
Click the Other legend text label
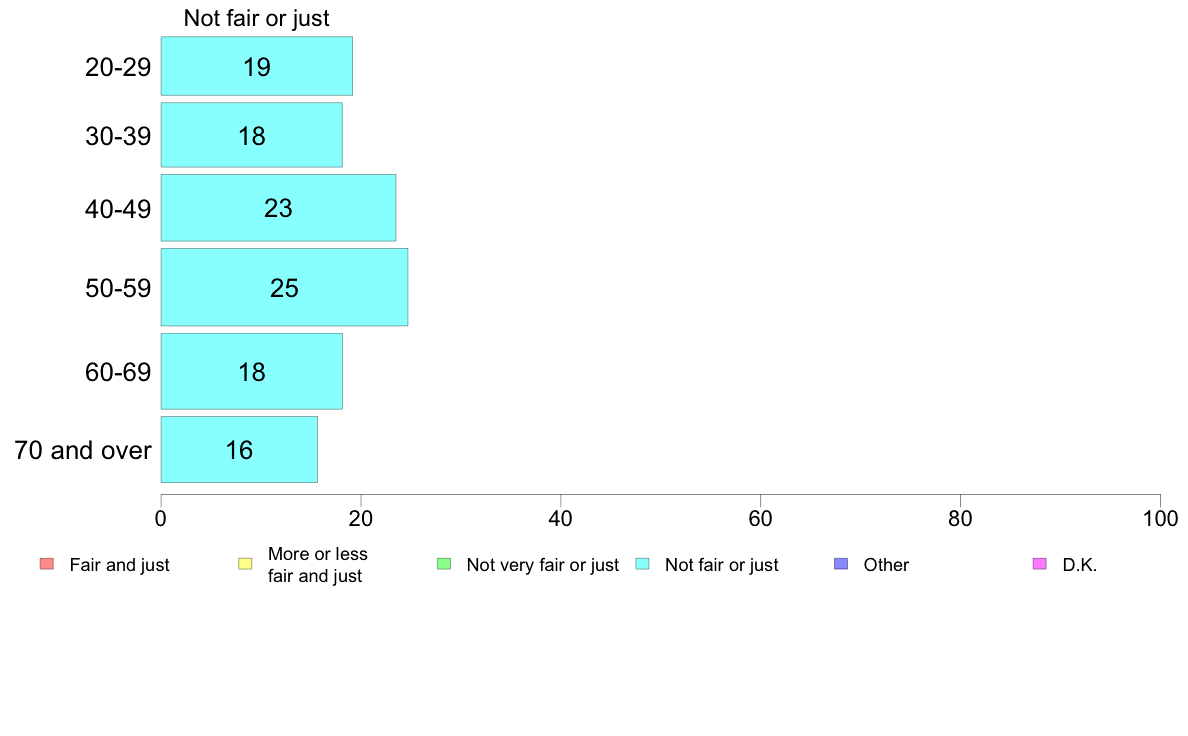[x=886, y=565]
